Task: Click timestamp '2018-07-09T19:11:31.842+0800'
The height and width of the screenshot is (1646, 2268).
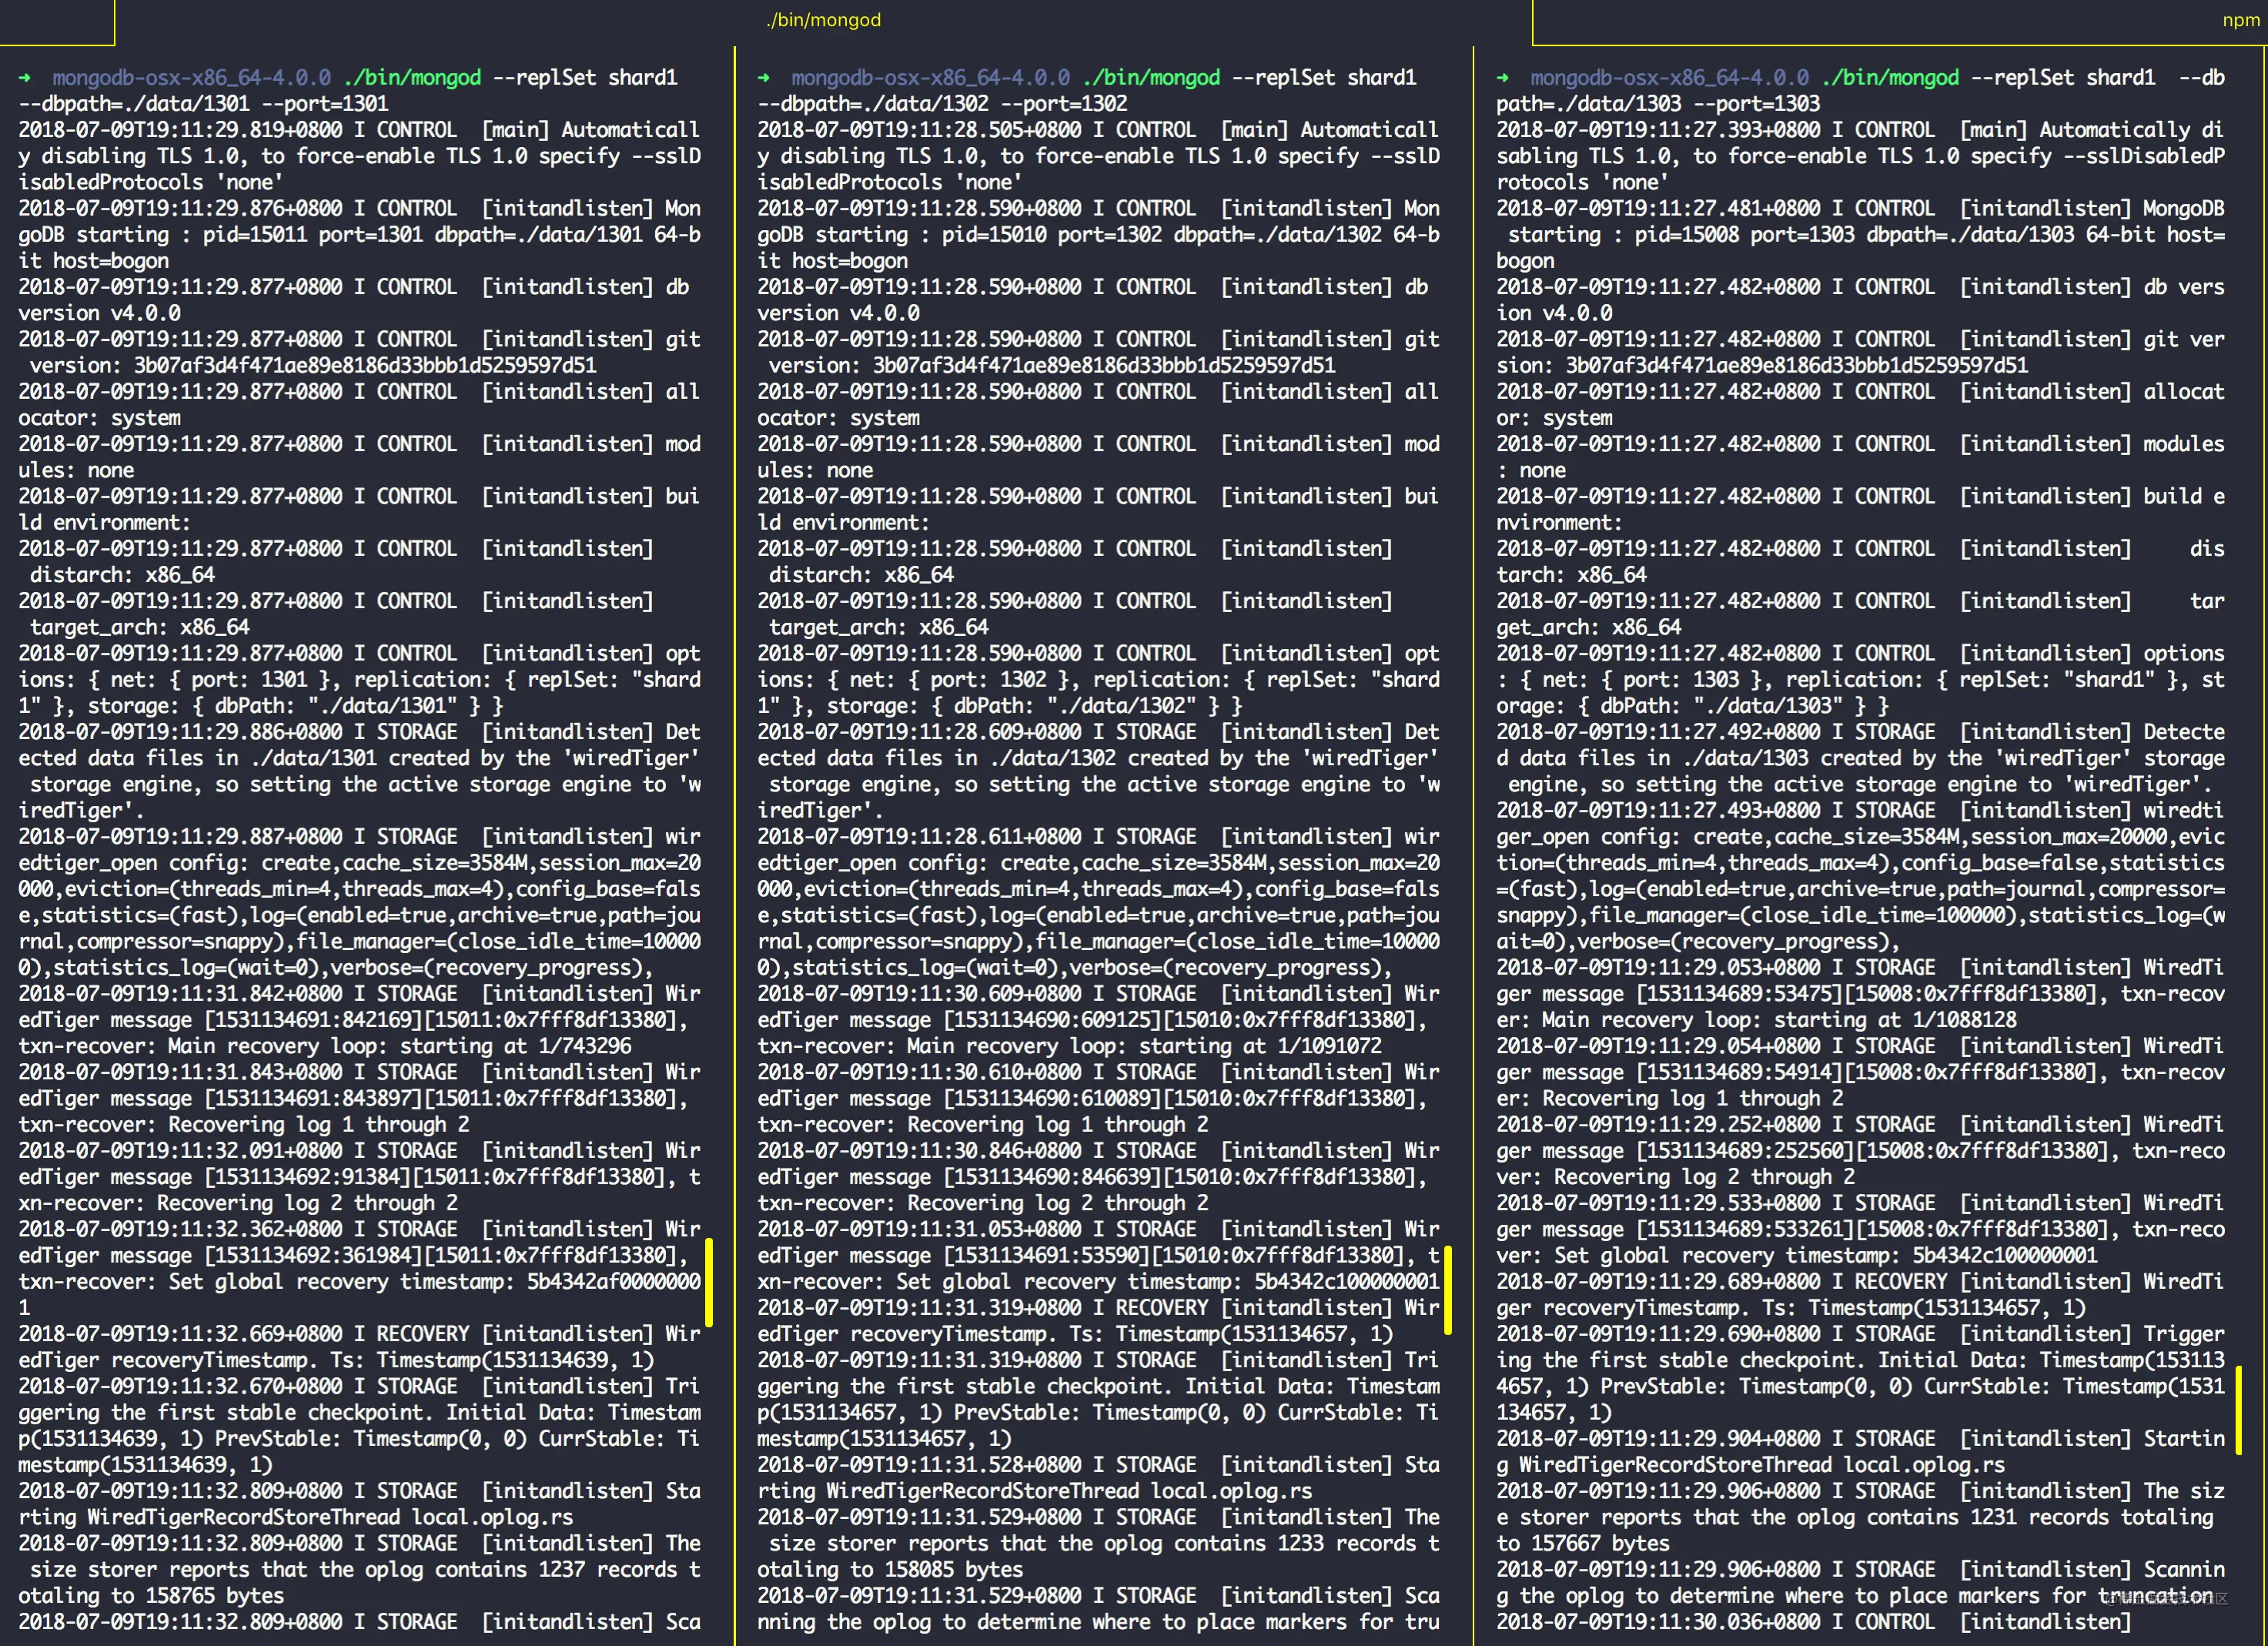Action: tap(180, 994)
